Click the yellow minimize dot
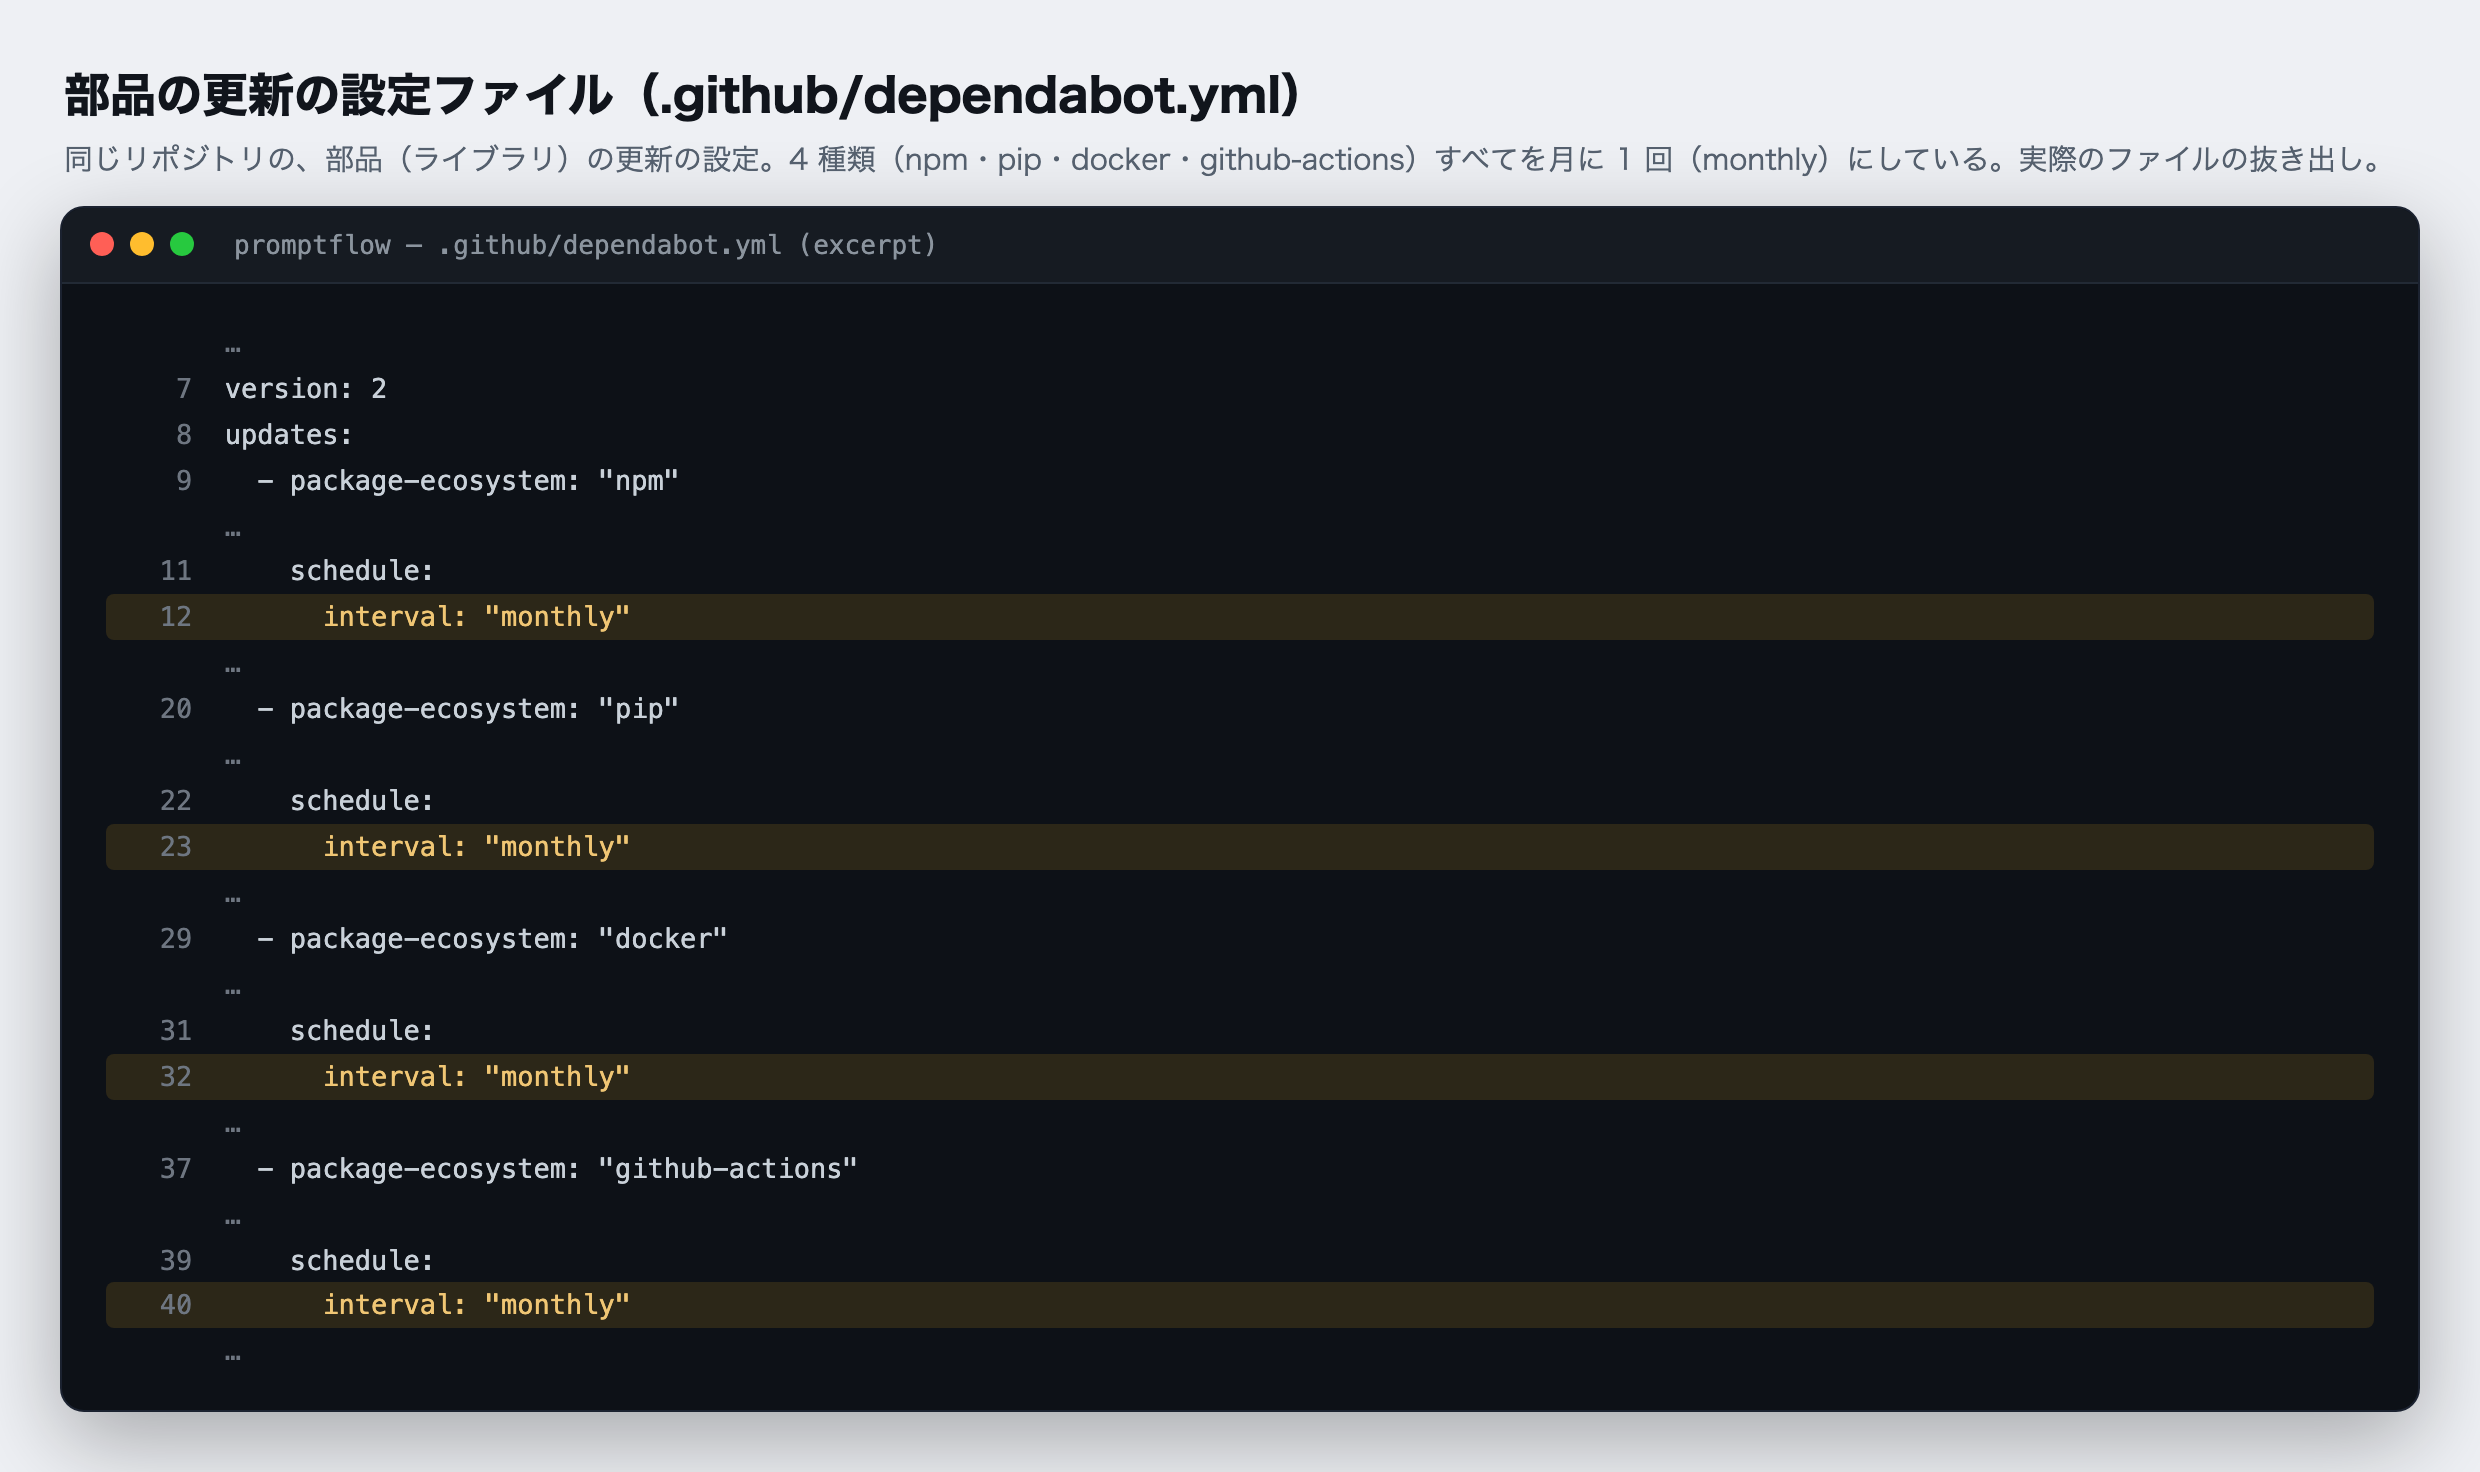 tap(142, 245)
